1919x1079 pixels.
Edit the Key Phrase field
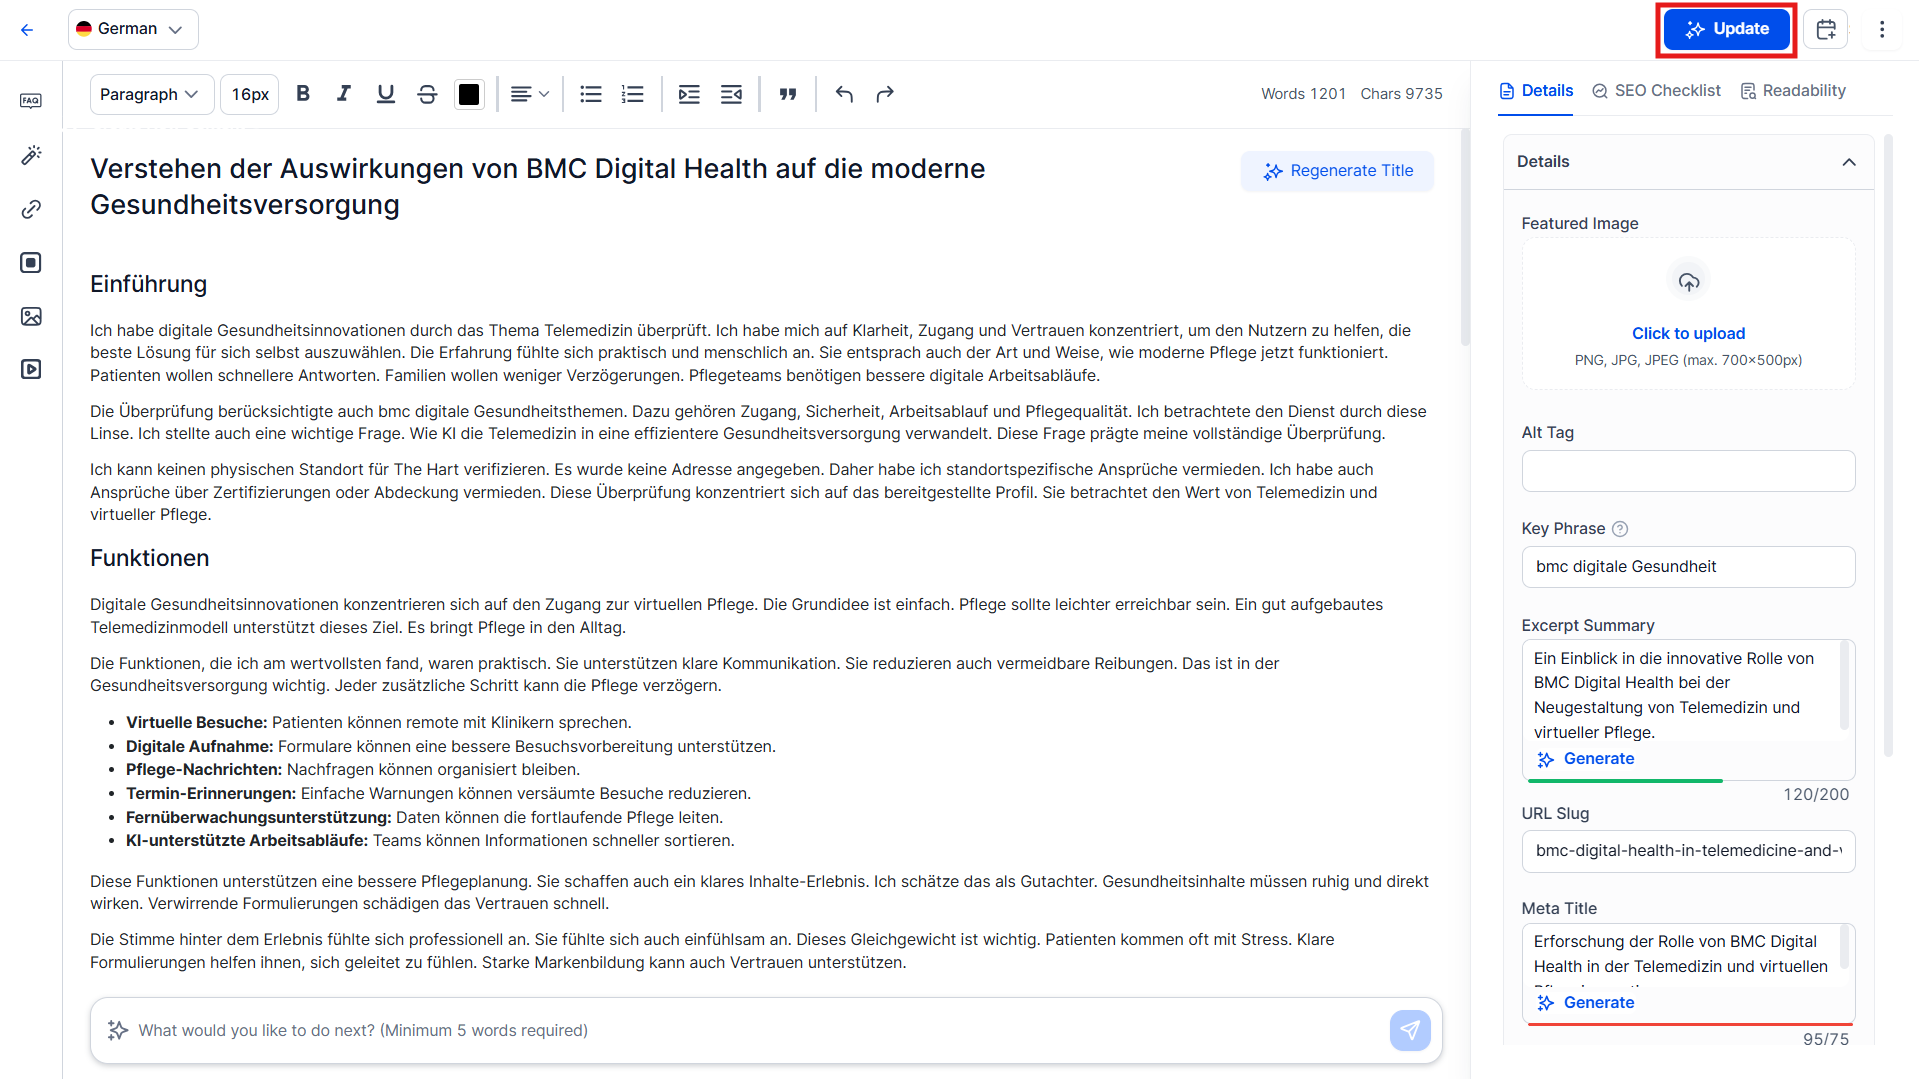(1689, 567)
